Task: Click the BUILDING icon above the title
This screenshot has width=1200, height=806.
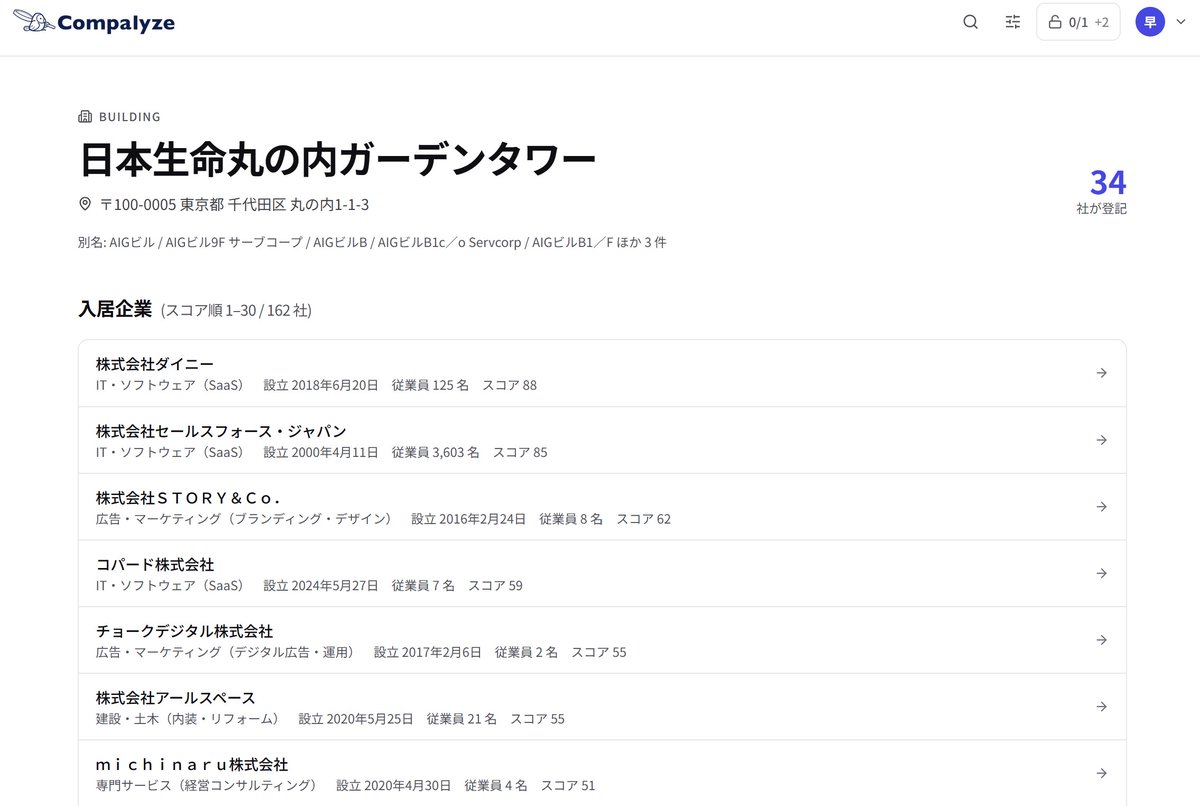Action: 85,117
